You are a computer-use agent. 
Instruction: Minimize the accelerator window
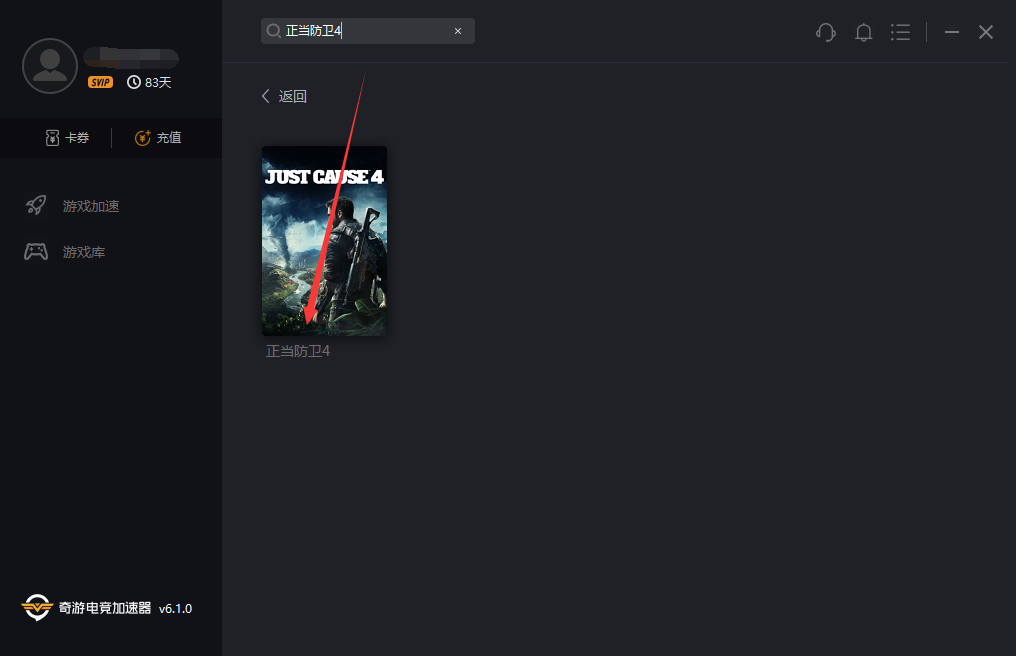click(951, 32)
